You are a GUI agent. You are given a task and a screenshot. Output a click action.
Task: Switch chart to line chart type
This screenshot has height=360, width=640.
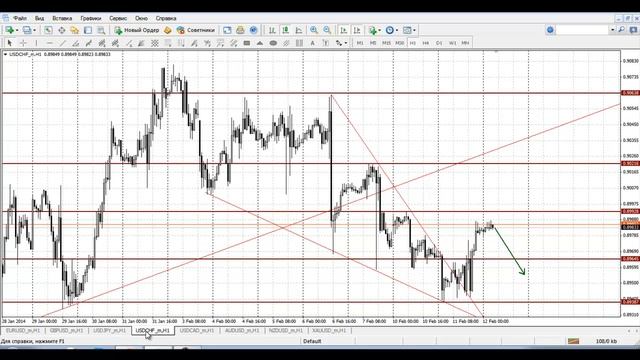[x=299, y=30]
